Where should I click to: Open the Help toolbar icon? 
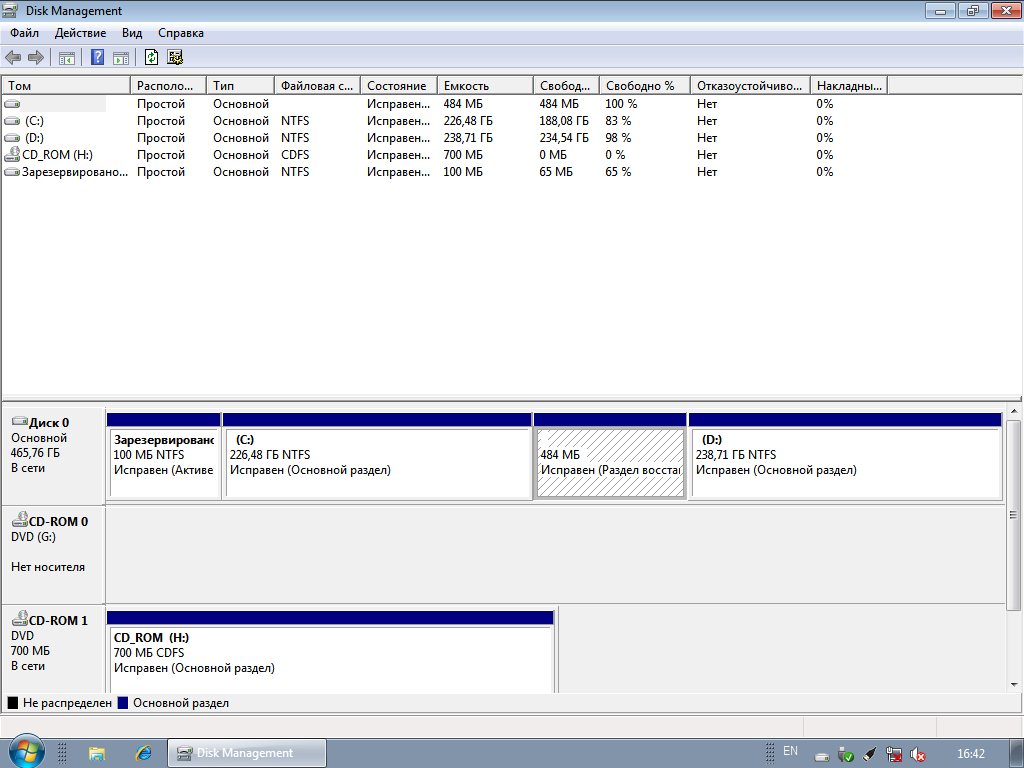click(x=98, y=57)
